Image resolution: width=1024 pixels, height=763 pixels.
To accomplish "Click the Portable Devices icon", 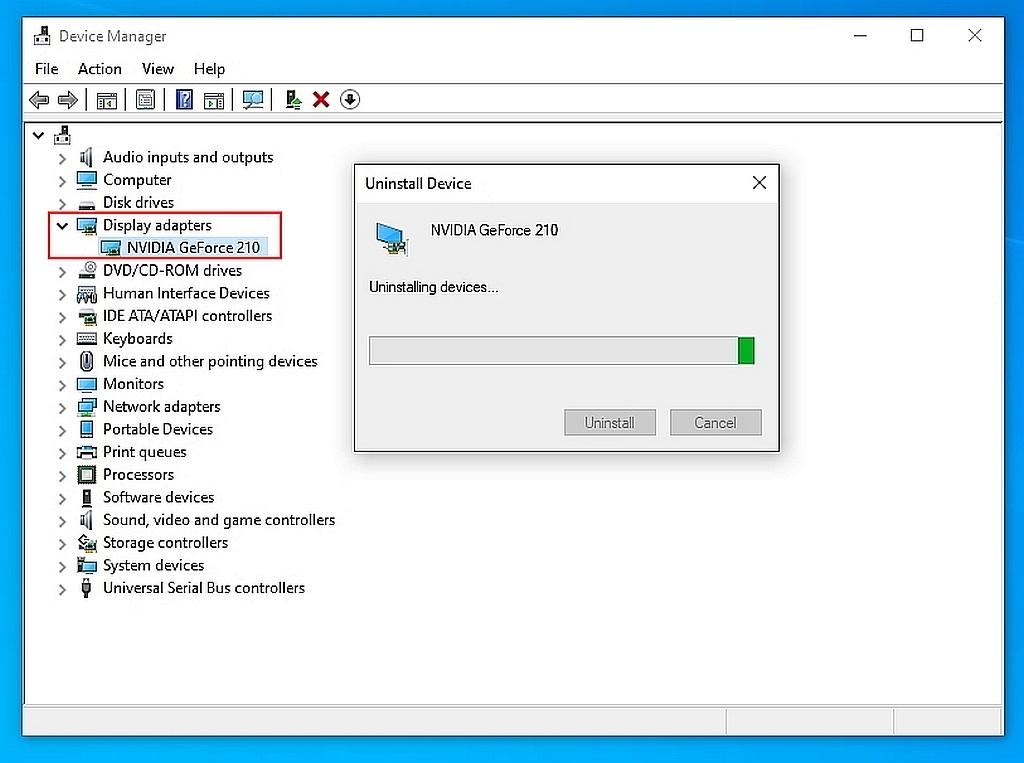I will 87,429.
